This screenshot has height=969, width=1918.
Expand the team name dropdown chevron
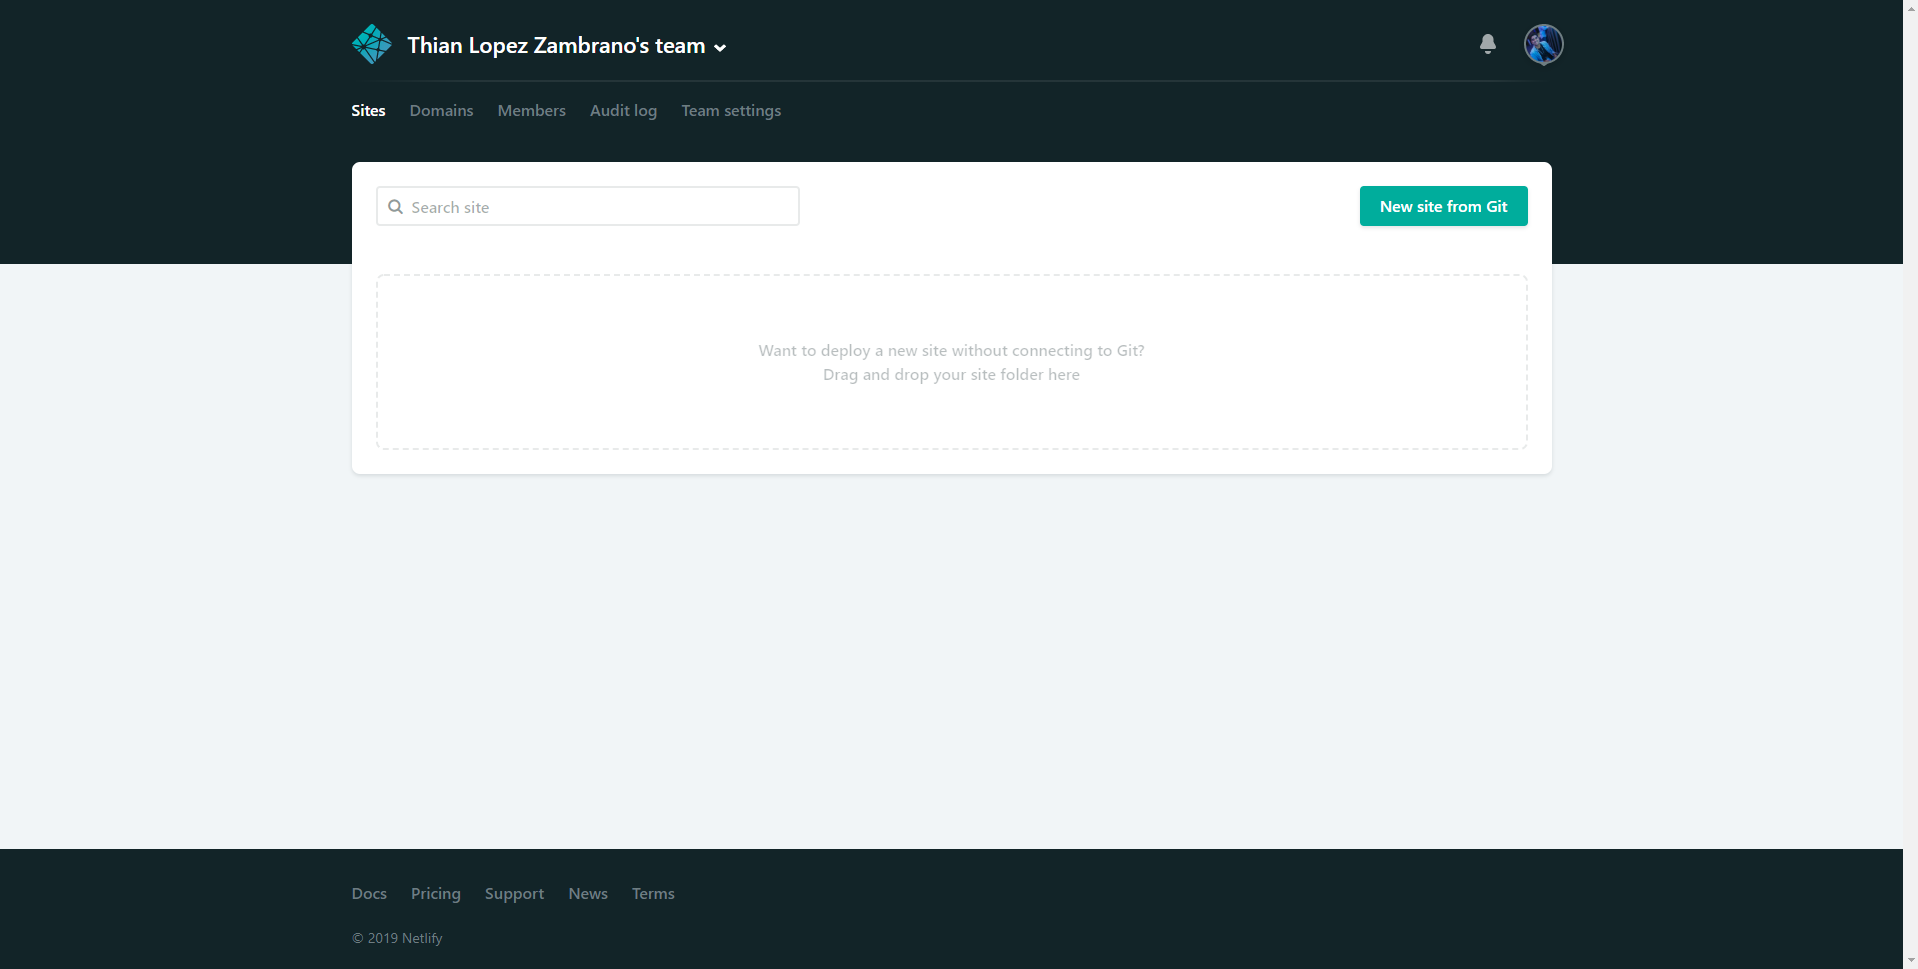(721, 47)
